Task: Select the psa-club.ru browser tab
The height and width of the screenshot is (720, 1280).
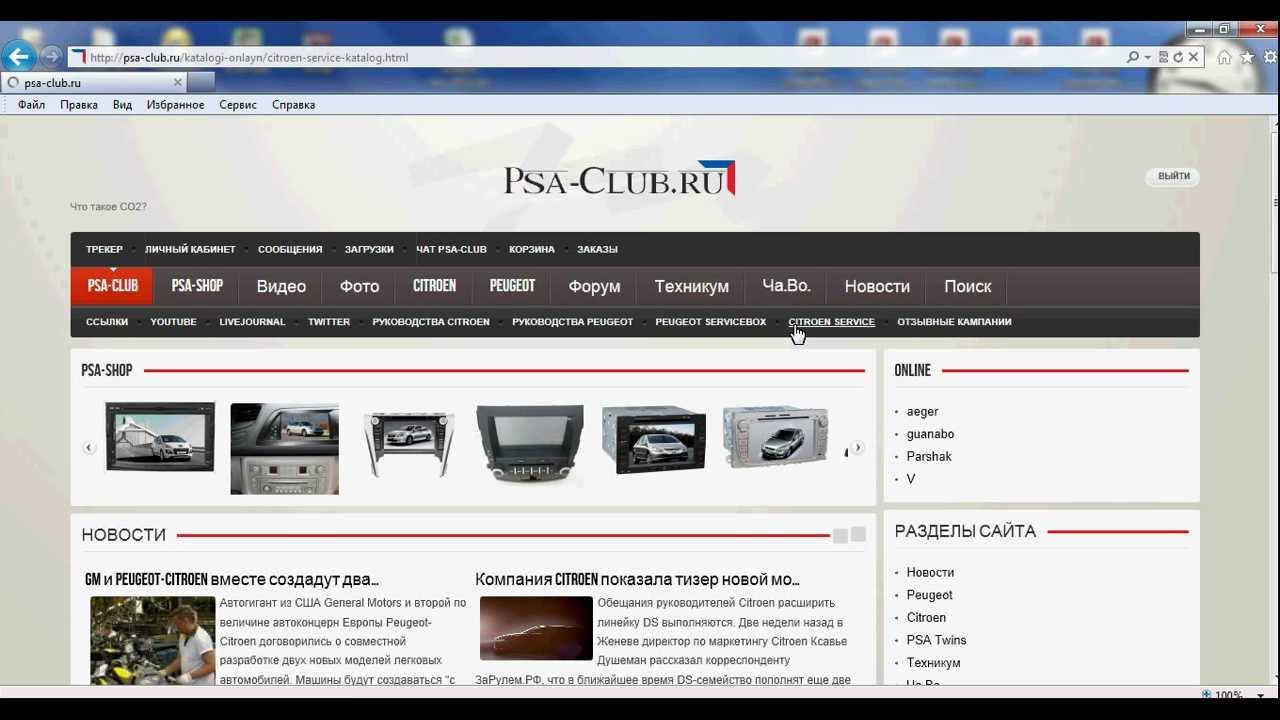Action: pos(94,82)
